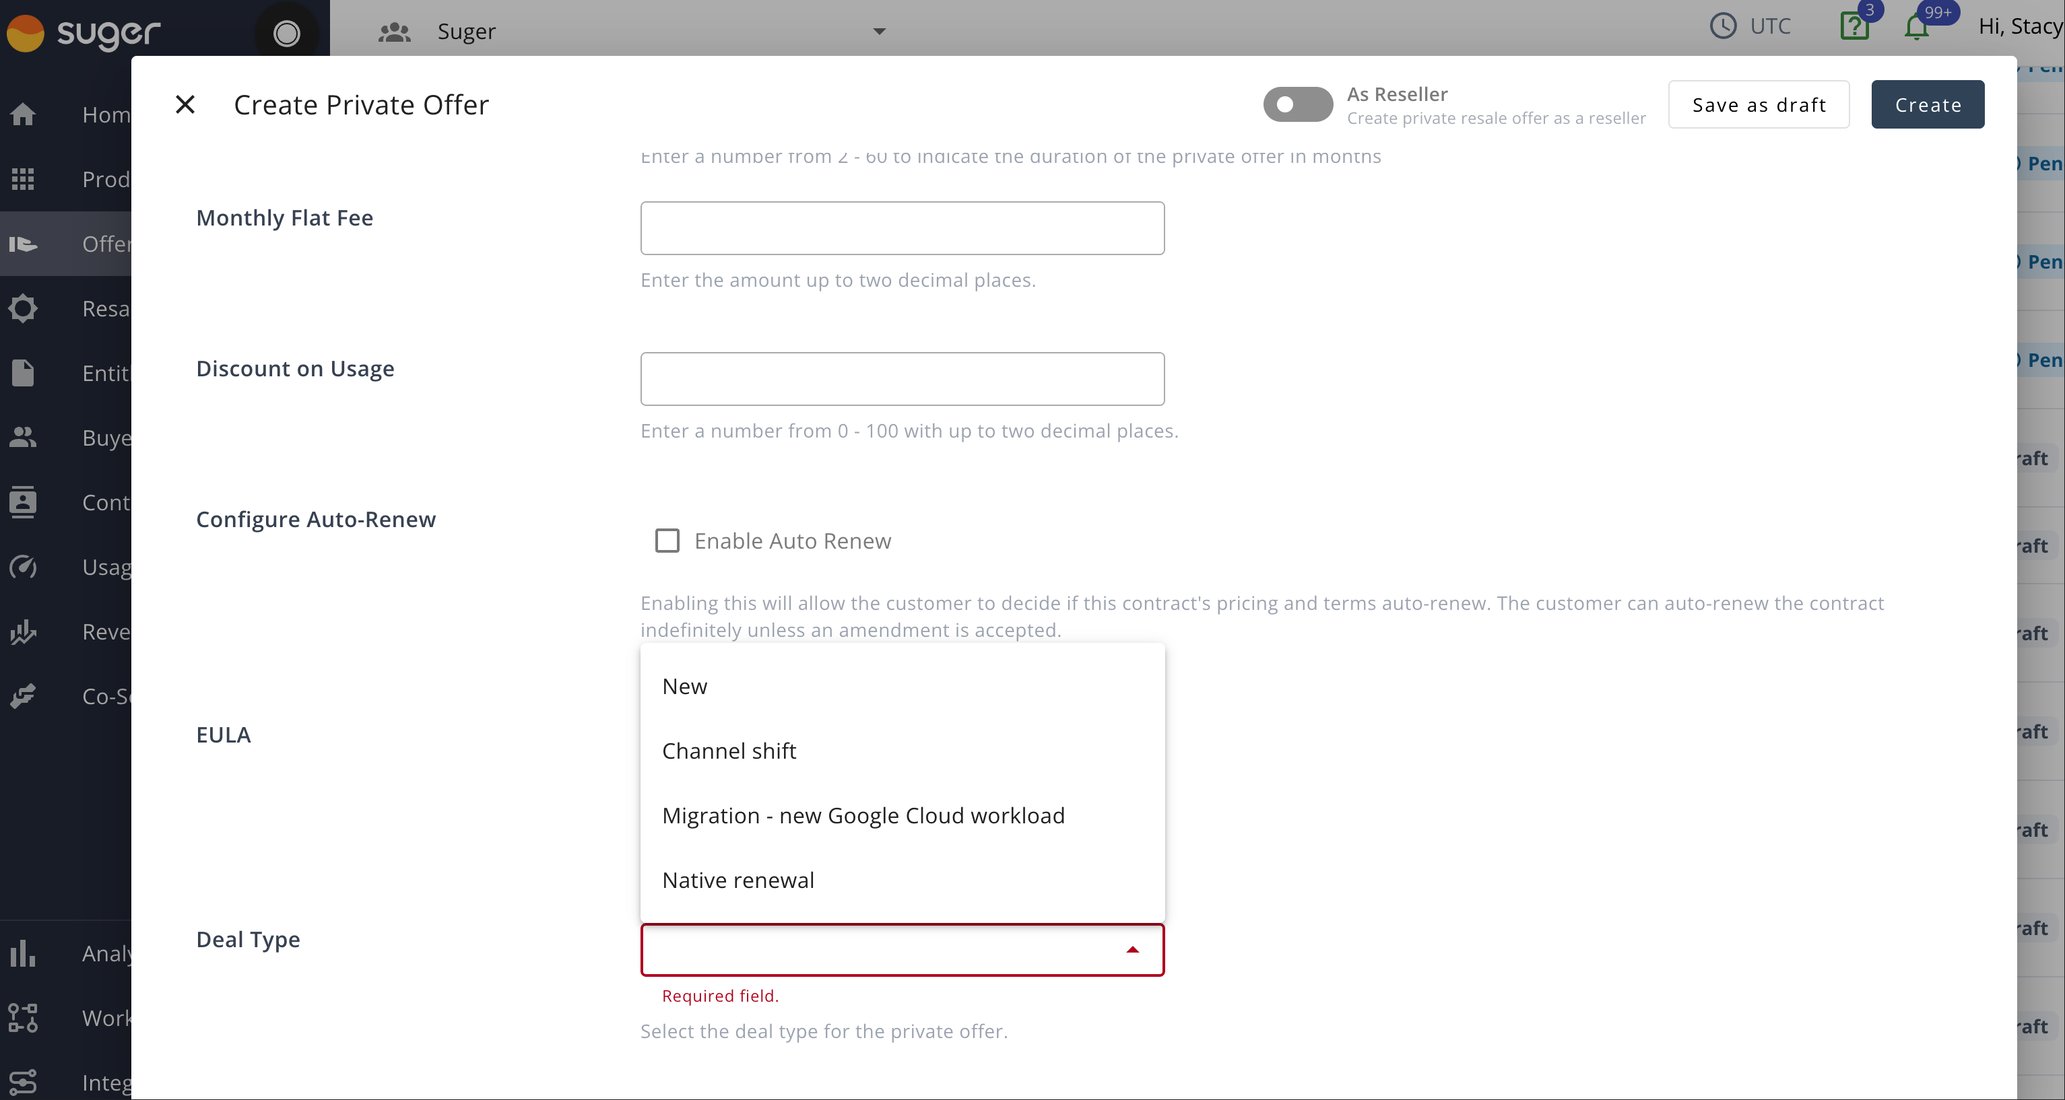Close the Create Private Offer dialog

pos(185,105)
